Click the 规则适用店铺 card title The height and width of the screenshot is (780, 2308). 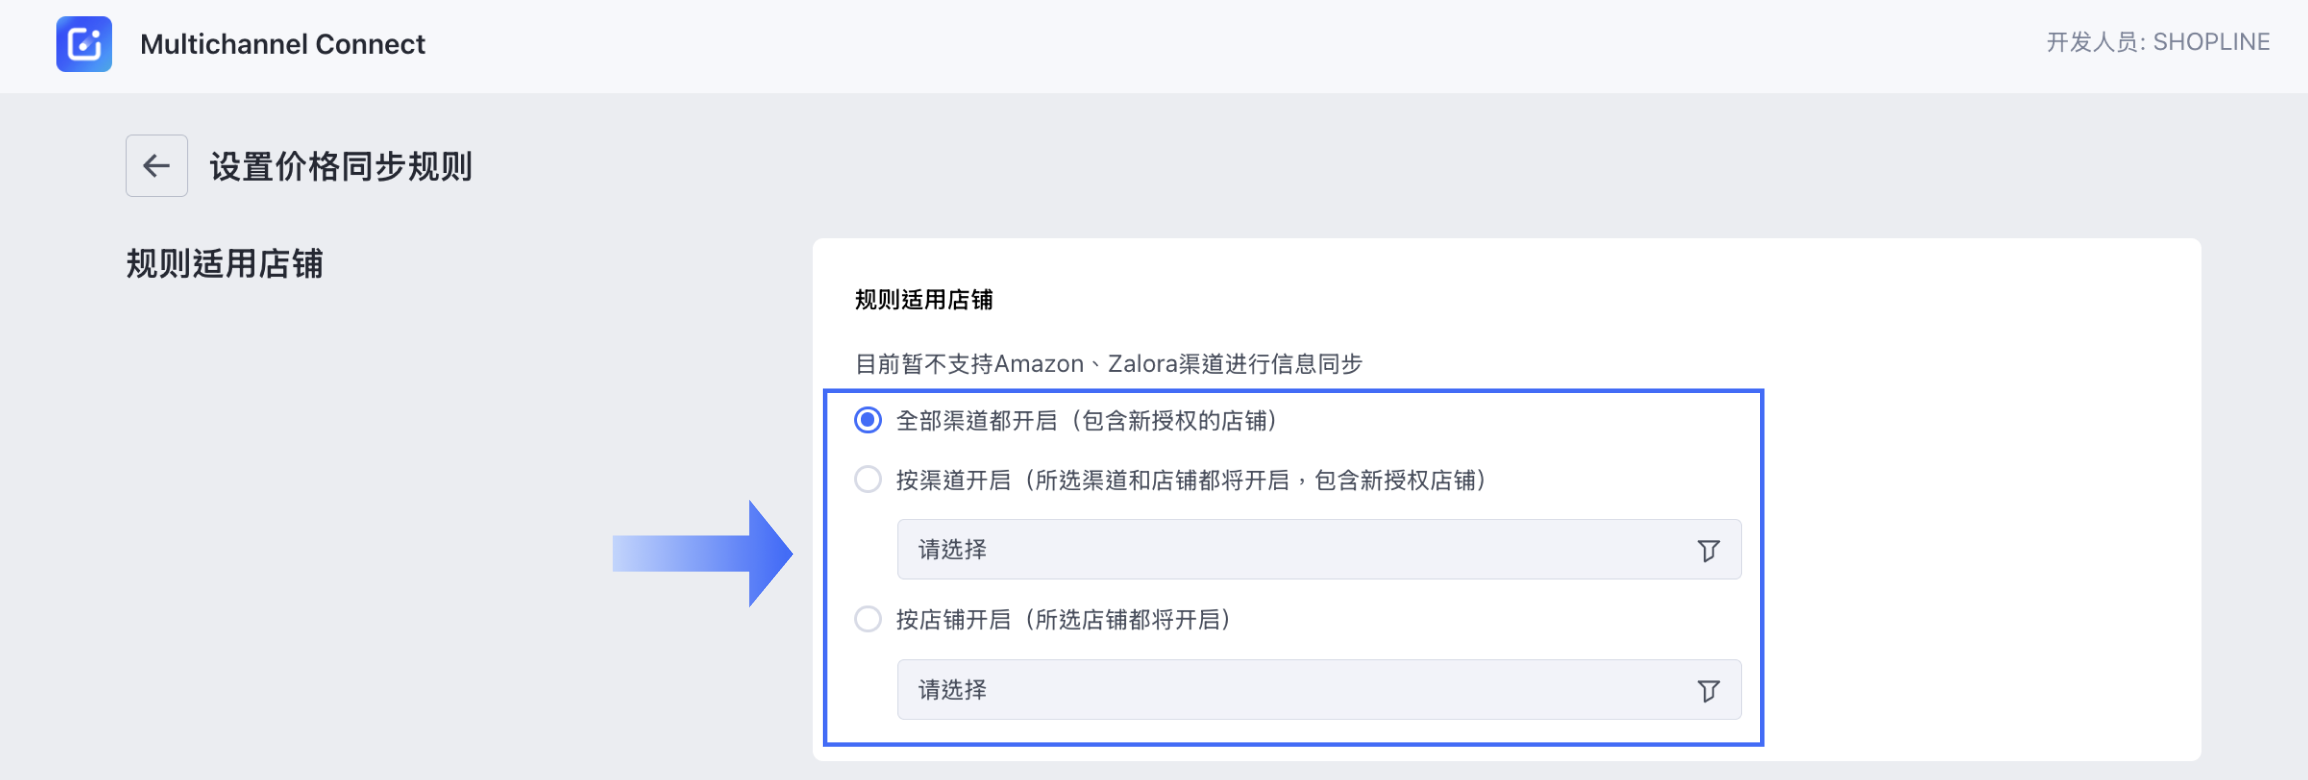click(925, 299)
